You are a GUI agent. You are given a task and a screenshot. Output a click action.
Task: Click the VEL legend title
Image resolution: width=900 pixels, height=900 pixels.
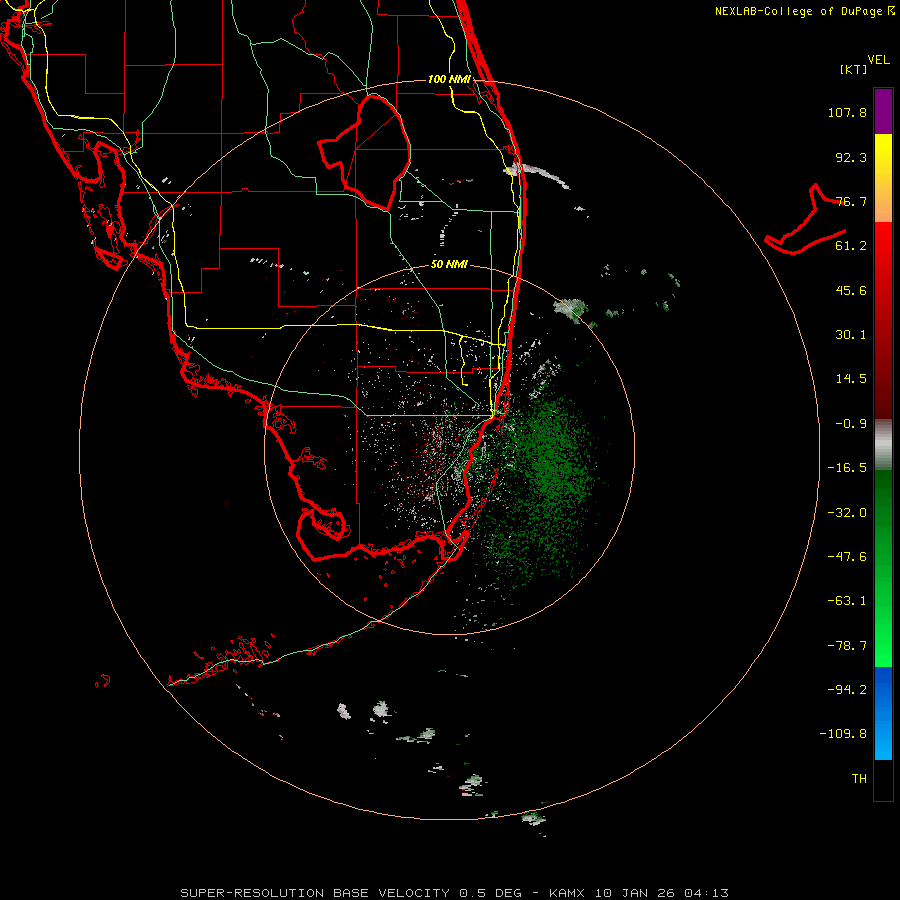click(x=878, y=60)
